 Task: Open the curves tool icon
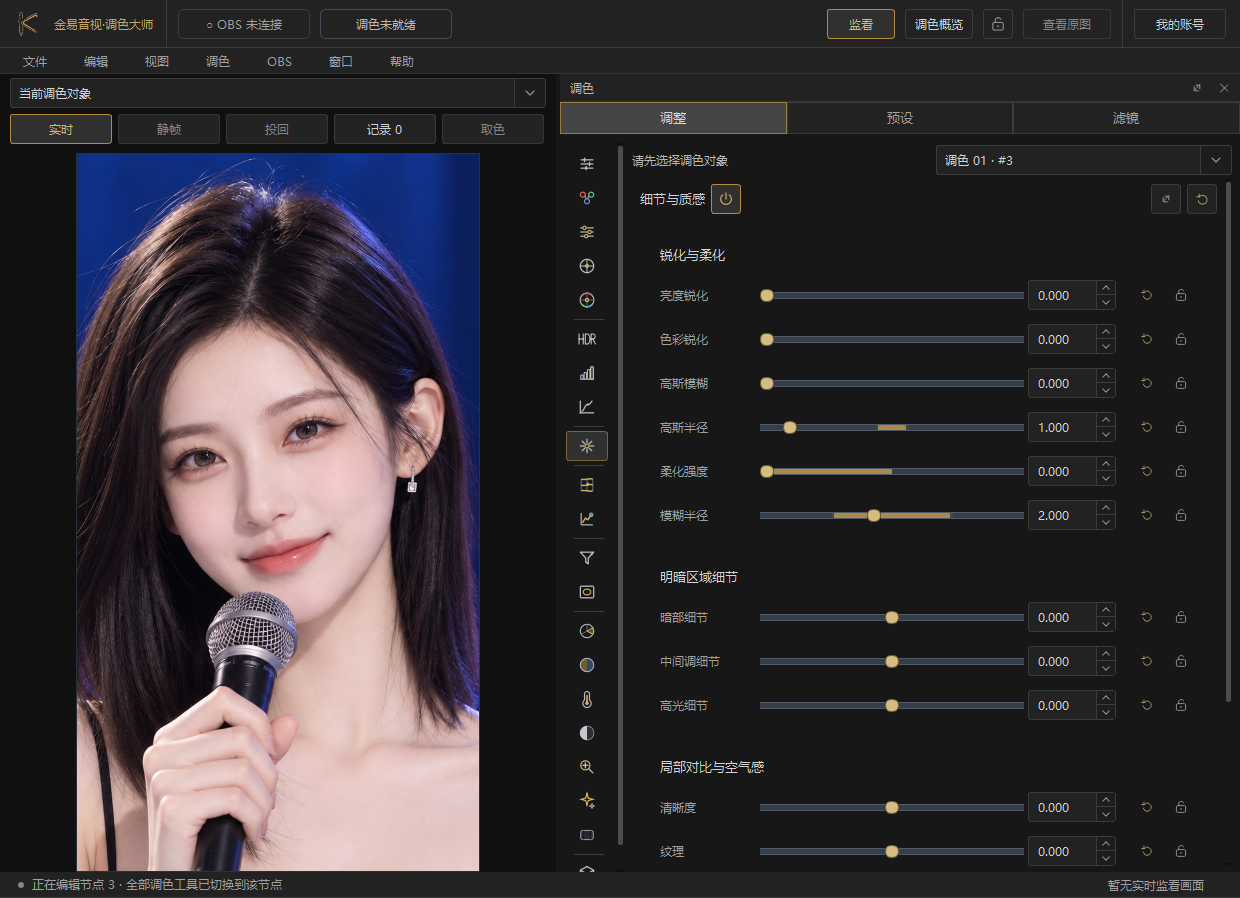[x=587, y=407]
